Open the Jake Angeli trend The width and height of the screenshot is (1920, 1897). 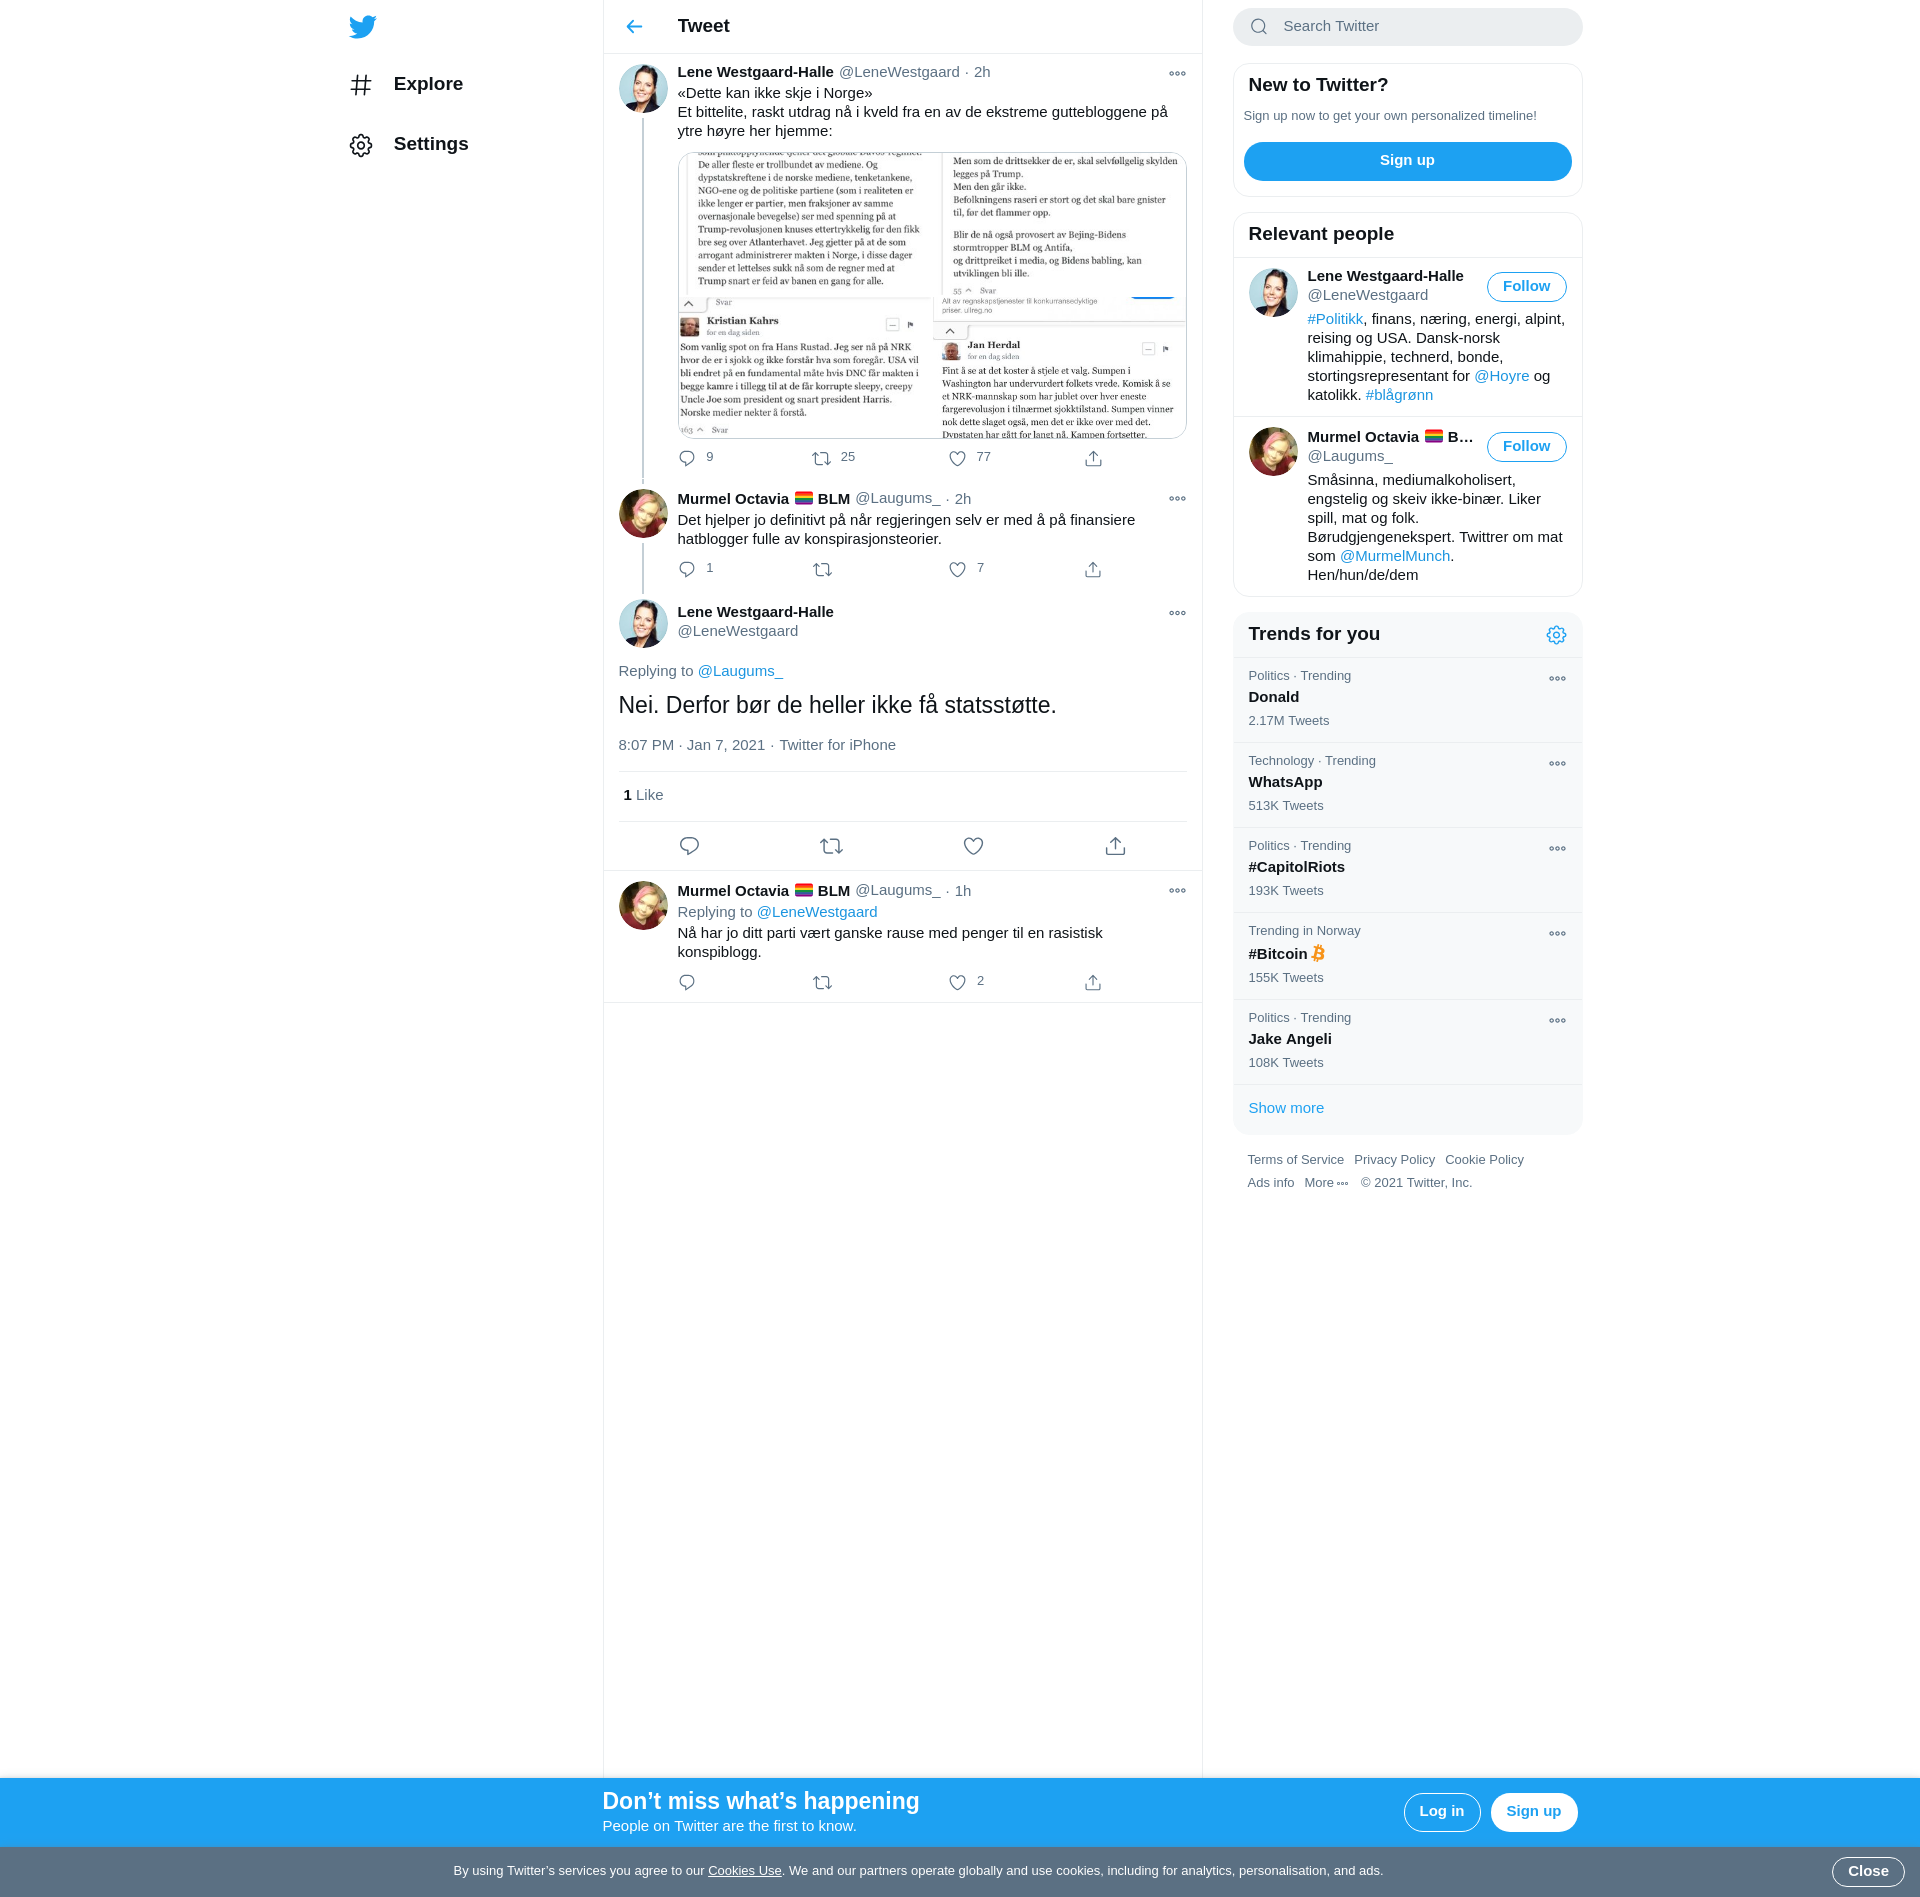pos(1407,1042)
